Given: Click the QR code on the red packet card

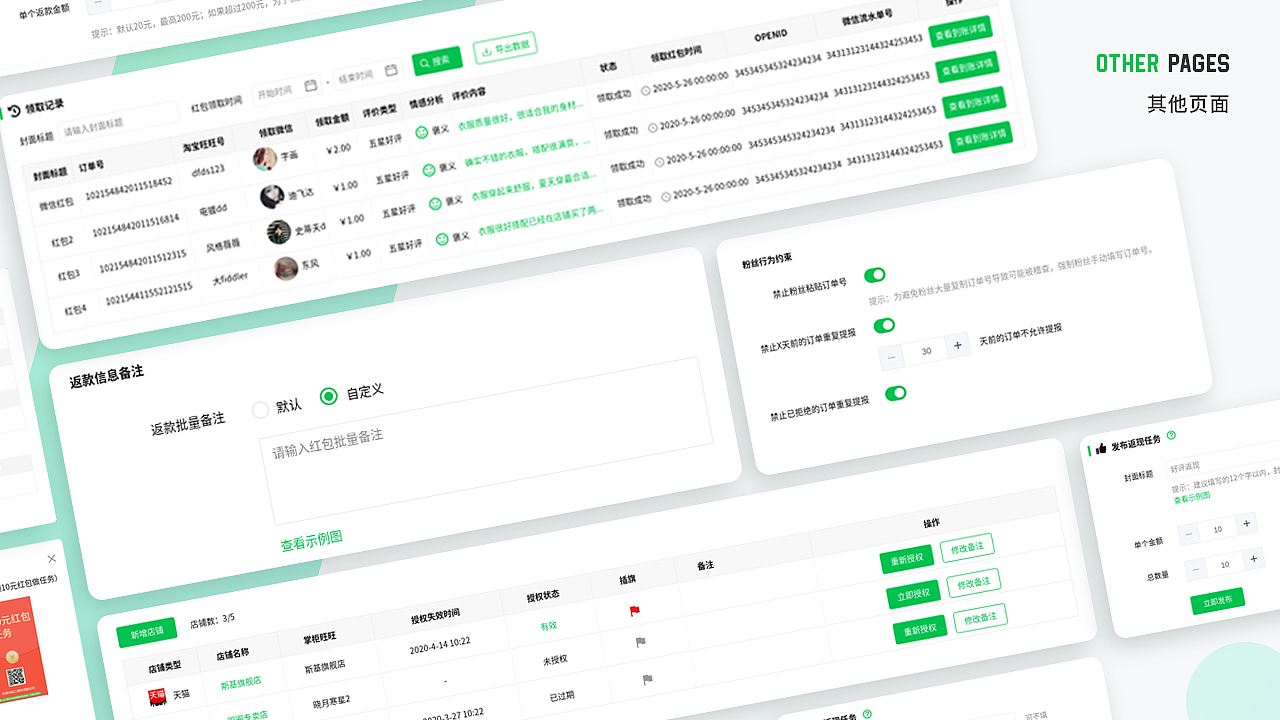Looking at the screenshot, I should coord(15,677).
